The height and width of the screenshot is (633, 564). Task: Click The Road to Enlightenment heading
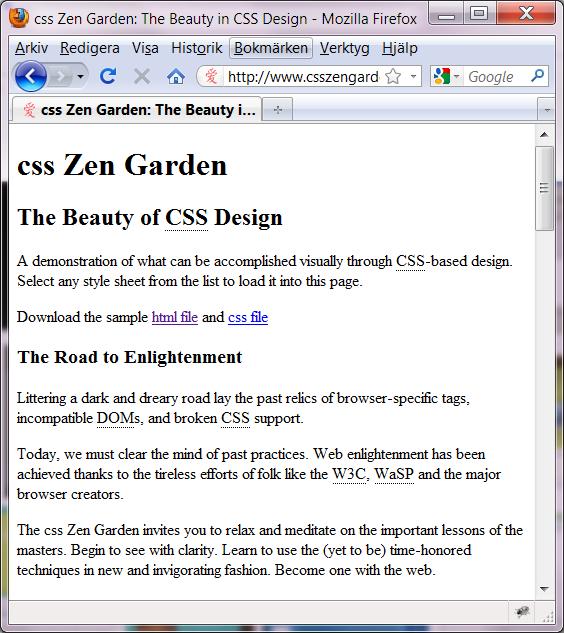point(130,357)
